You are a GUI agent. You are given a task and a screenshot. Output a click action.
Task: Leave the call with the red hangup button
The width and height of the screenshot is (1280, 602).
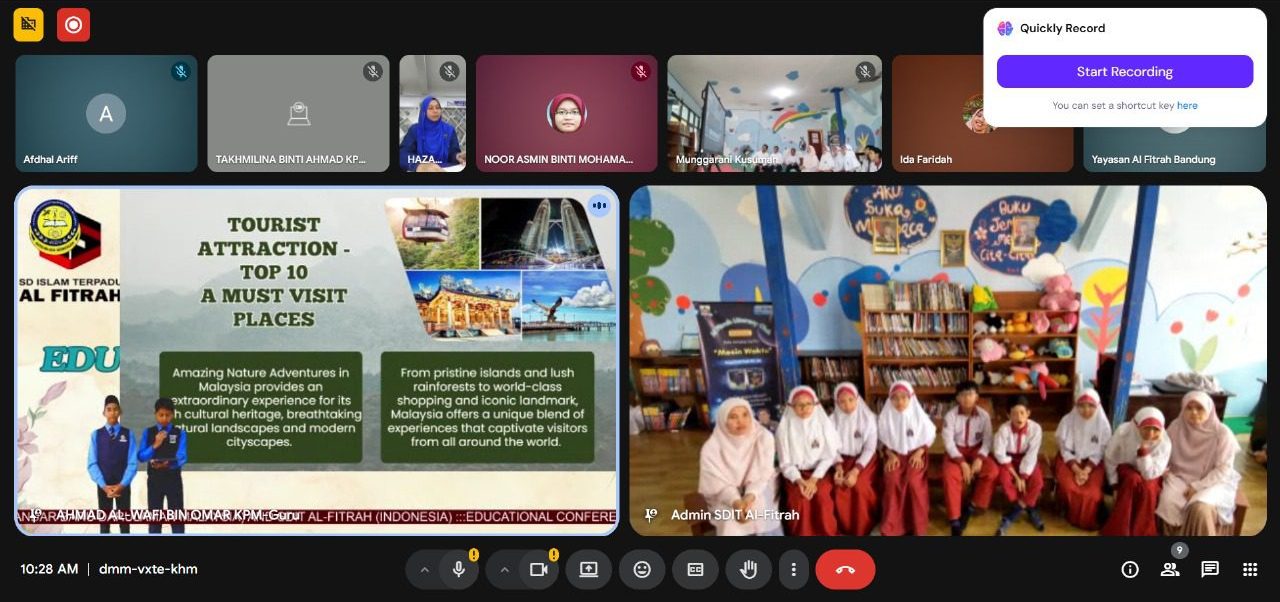click(844, 569)
